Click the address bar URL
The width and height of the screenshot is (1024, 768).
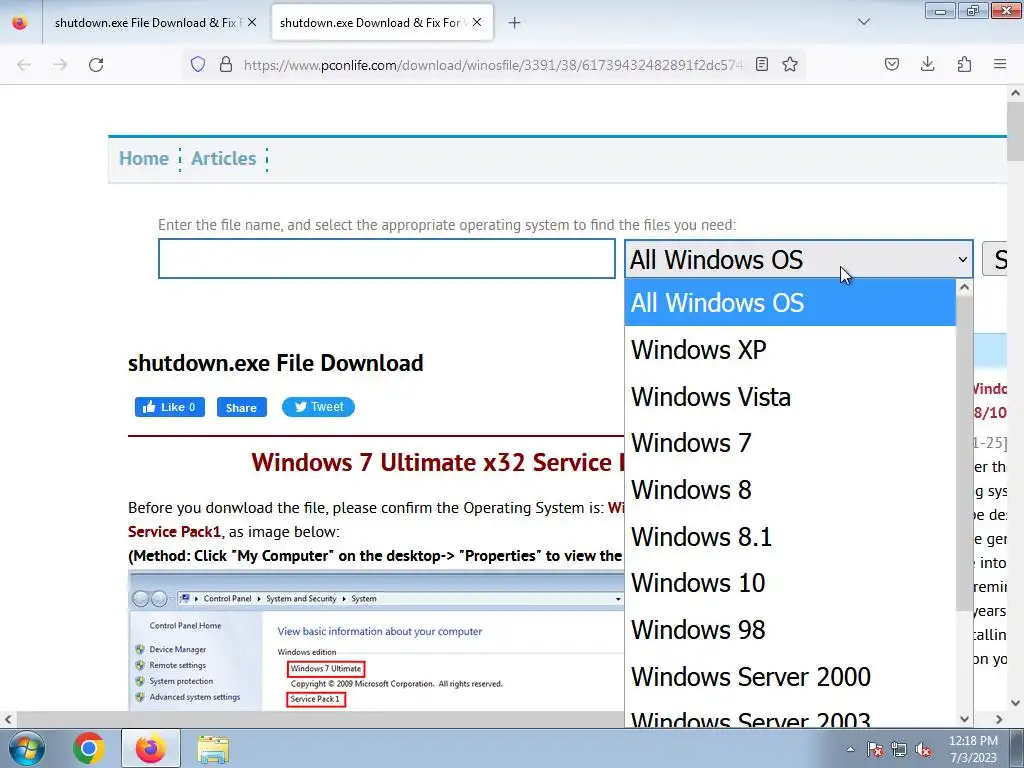pyautogui.click(x=493, y=65)
